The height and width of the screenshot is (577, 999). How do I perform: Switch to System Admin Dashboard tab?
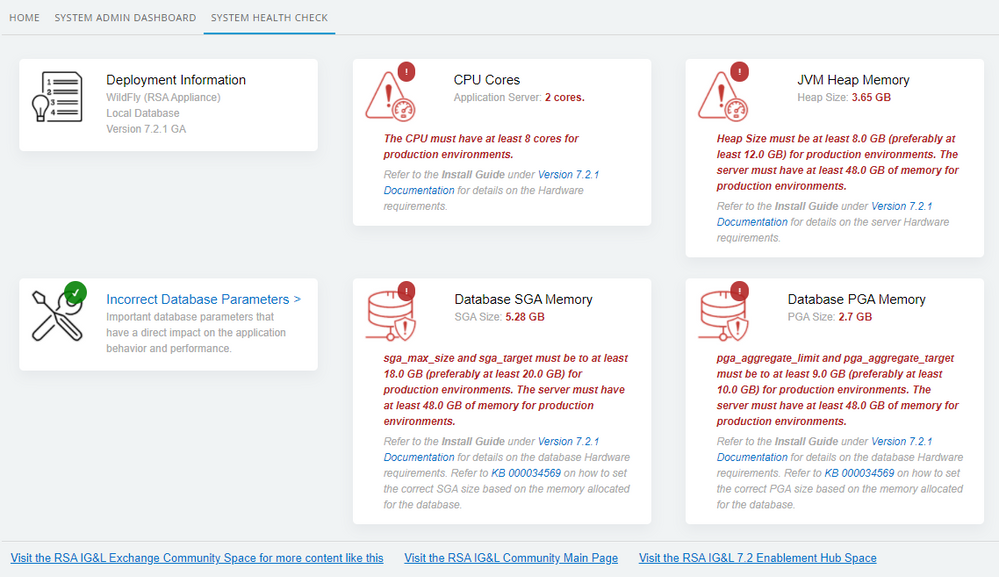click(x=125, y=18)
